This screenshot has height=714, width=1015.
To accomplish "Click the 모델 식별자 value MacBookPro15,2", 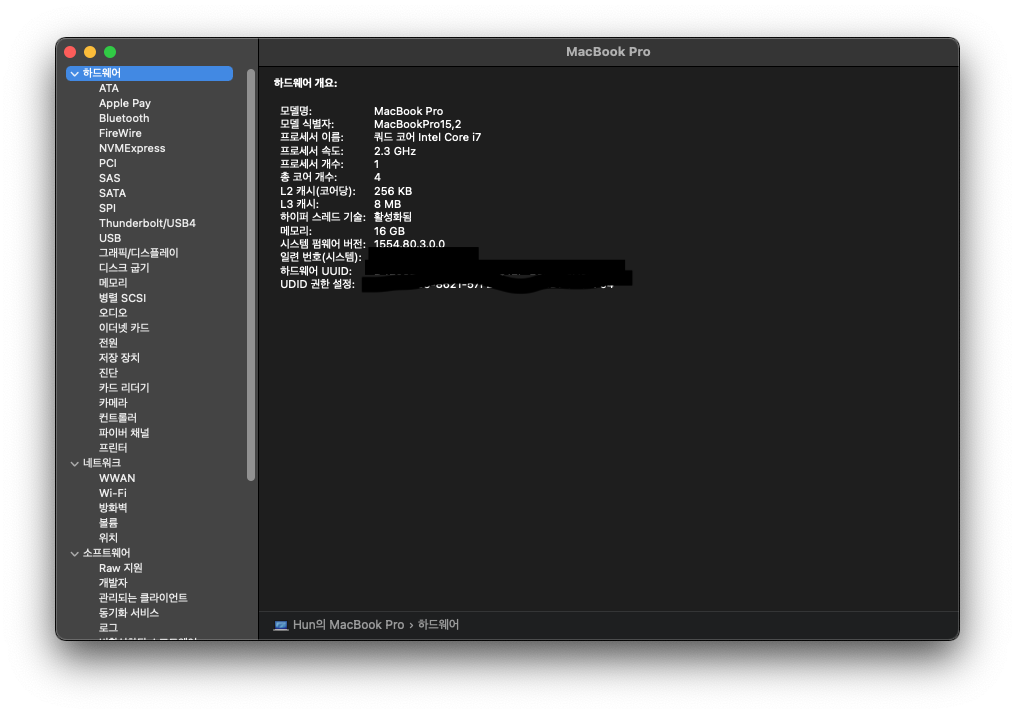I will (418, 124).
